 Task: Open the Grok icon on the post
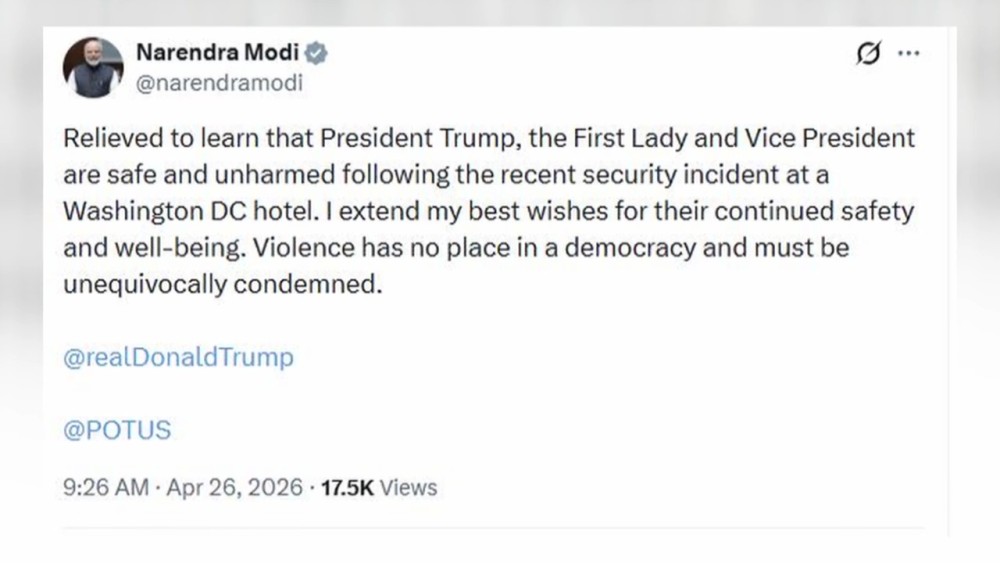click(869, 54)
